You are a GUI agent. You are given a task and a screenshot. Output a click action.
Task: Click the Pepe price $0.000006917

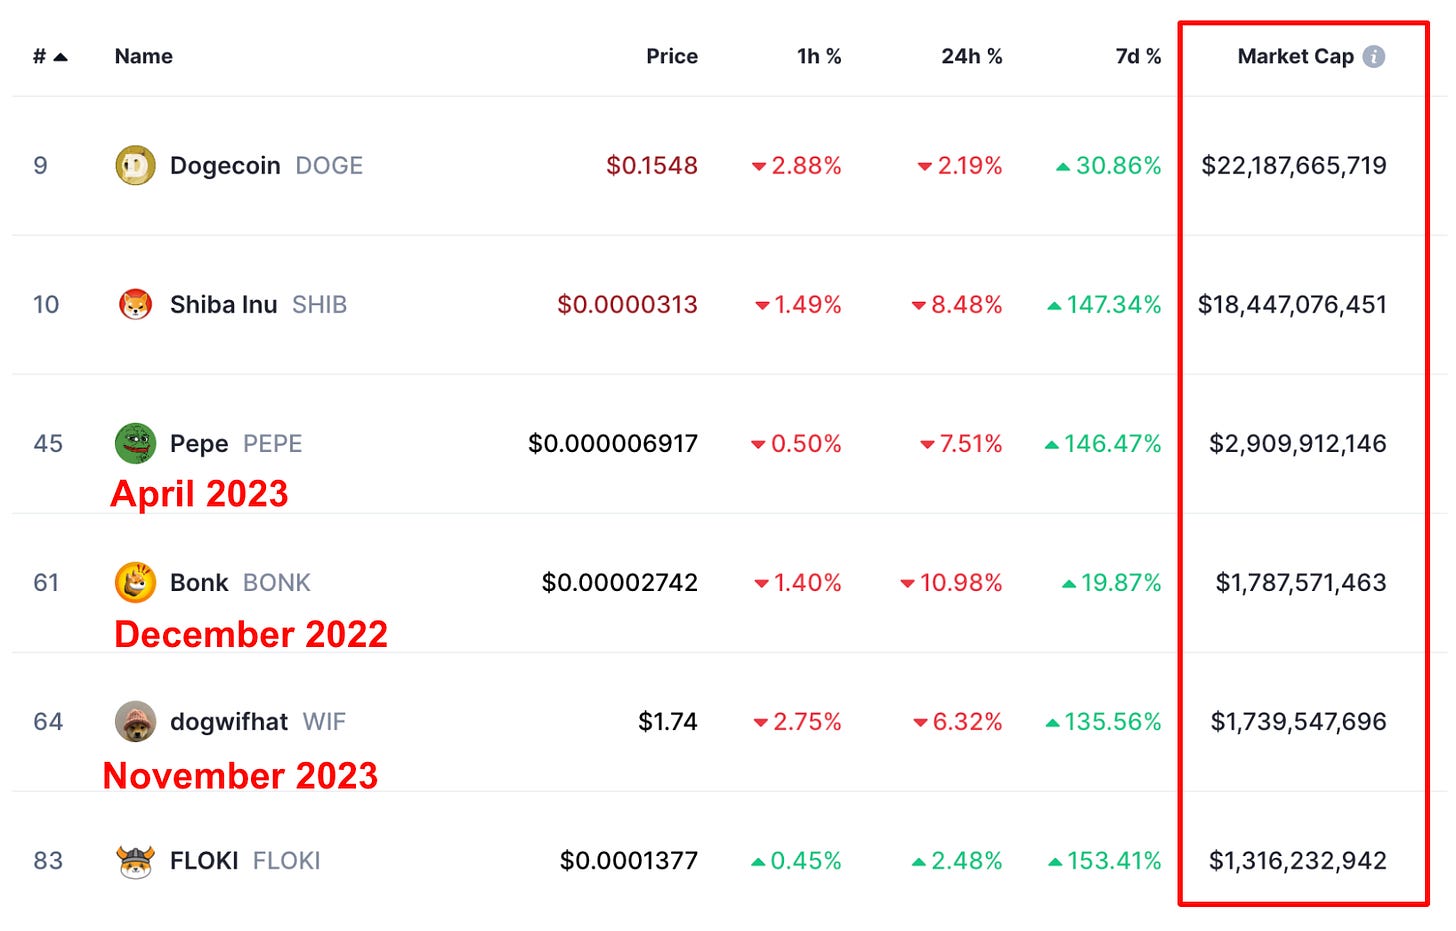612,444
